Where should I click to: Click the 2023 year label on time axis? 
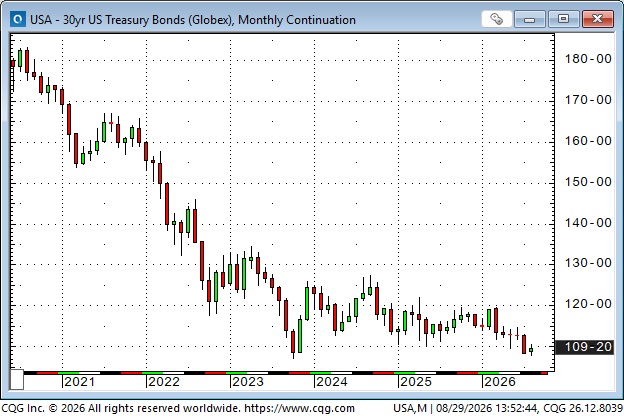[248, 382]
